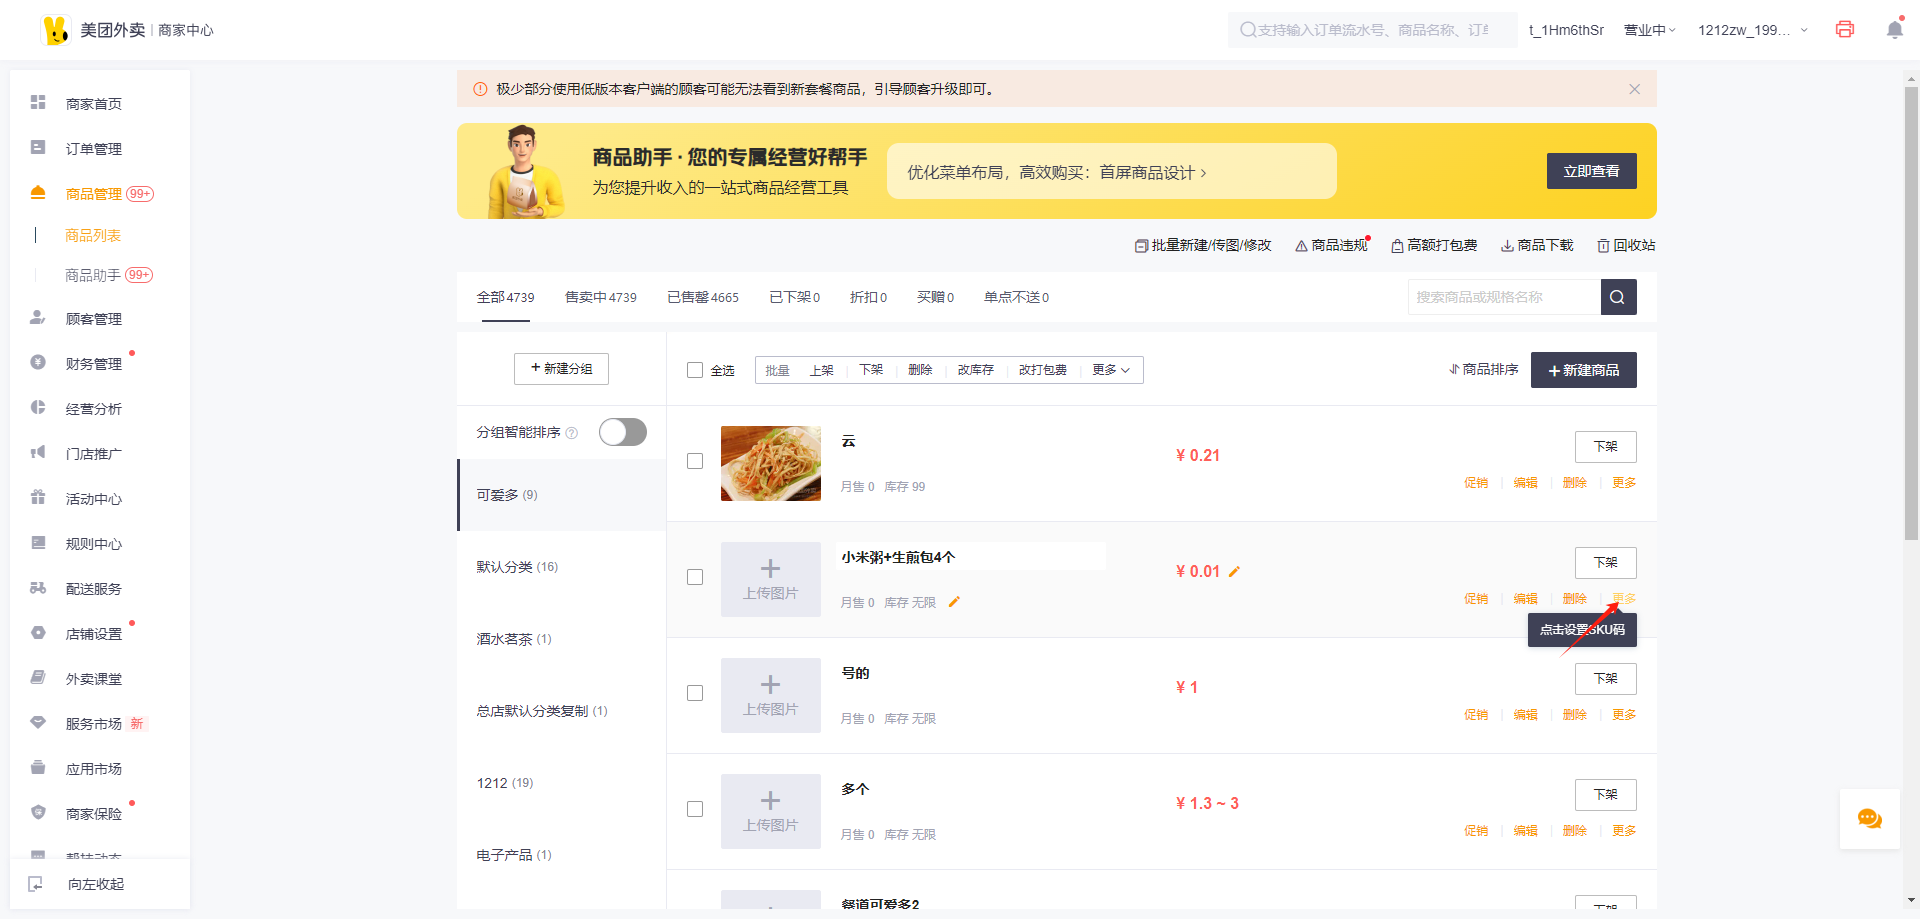Image resolution: width=1920 pixels, height=919 pixels.
Task: Switch to the 已售罄 4665 tab
Action: (x=702, y=297)
